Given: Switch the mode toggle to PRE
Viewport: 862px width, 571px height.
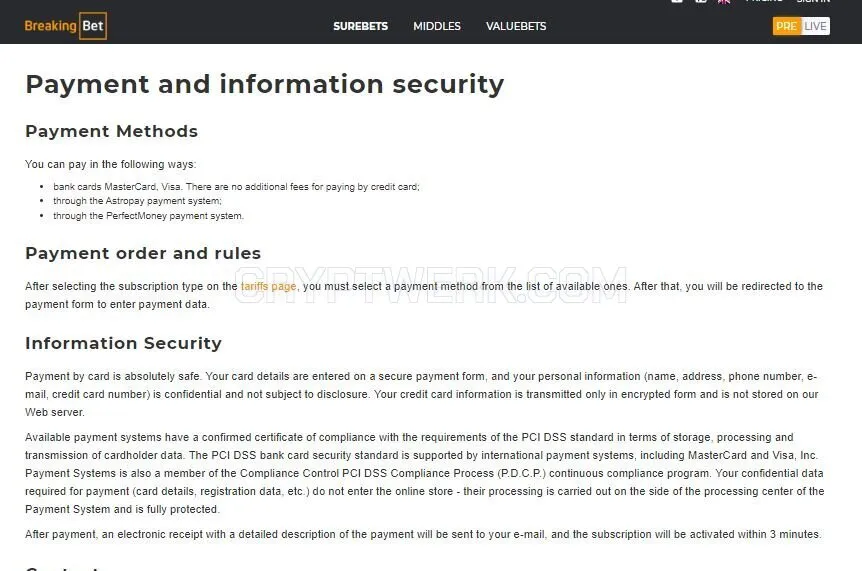Looking at the screenshot, I should 787,26.
